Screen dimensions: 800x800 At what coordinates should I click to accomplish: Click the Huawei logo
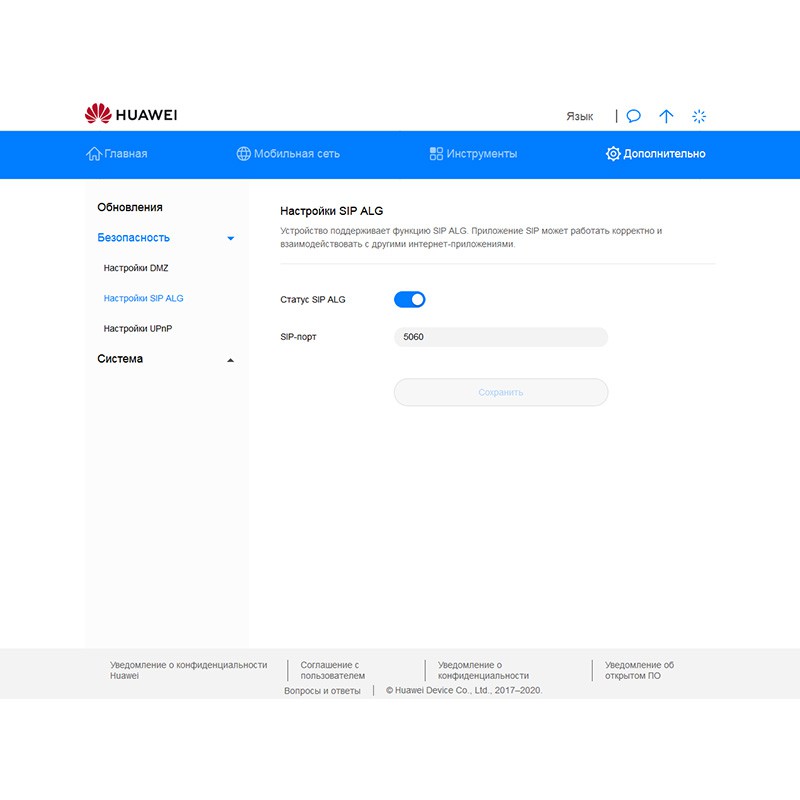point(131,115)
